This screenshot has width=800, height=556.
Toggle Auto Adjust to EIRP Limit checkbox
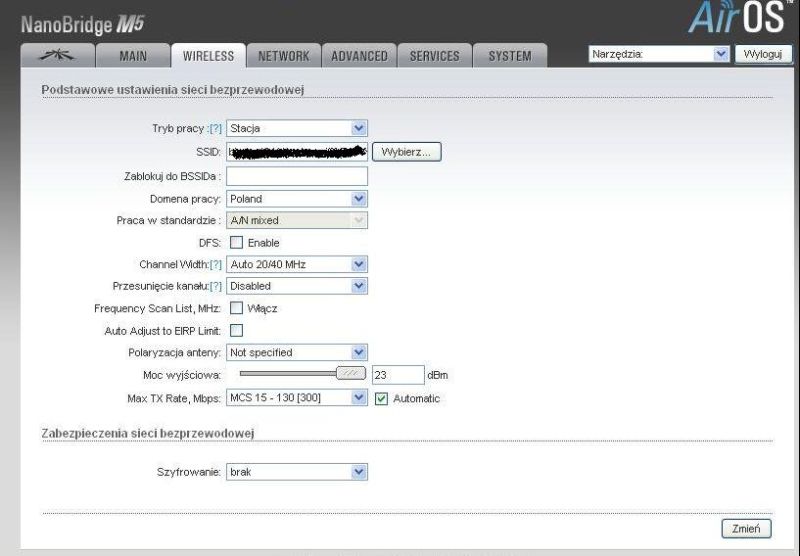click(236, 331)
